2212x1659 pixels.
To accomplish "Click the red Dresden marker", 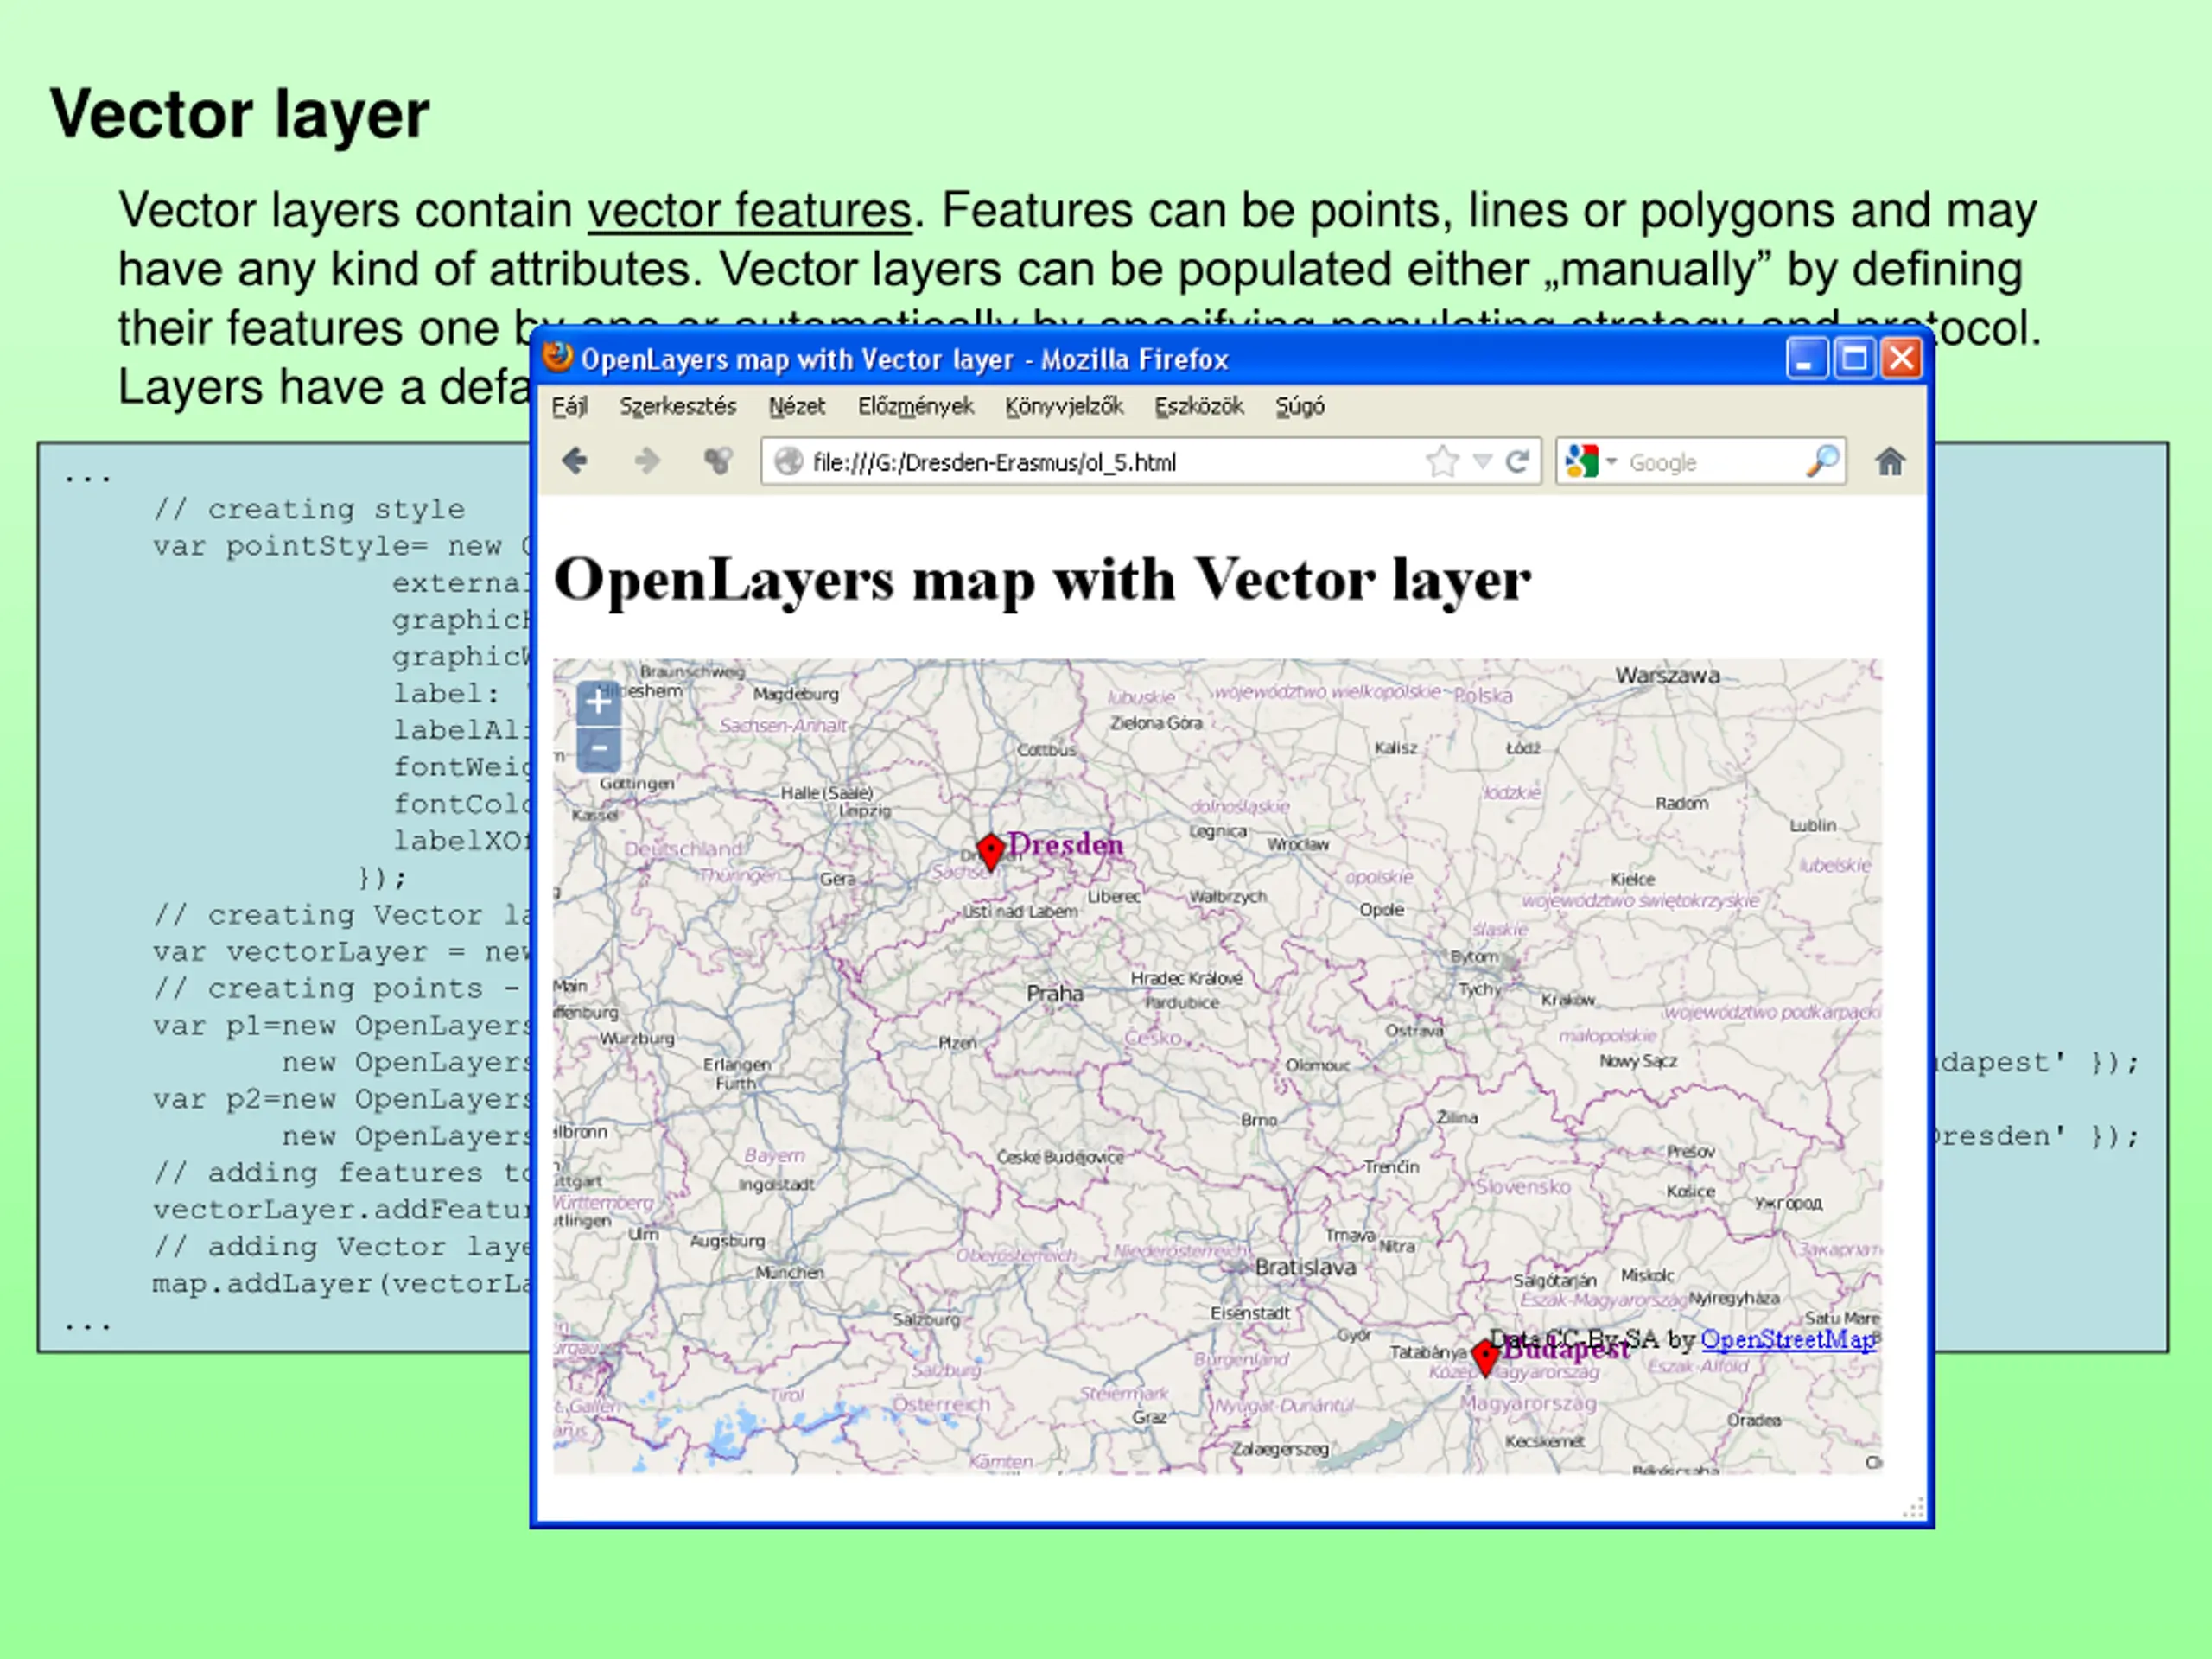I will tap(990, 852).
